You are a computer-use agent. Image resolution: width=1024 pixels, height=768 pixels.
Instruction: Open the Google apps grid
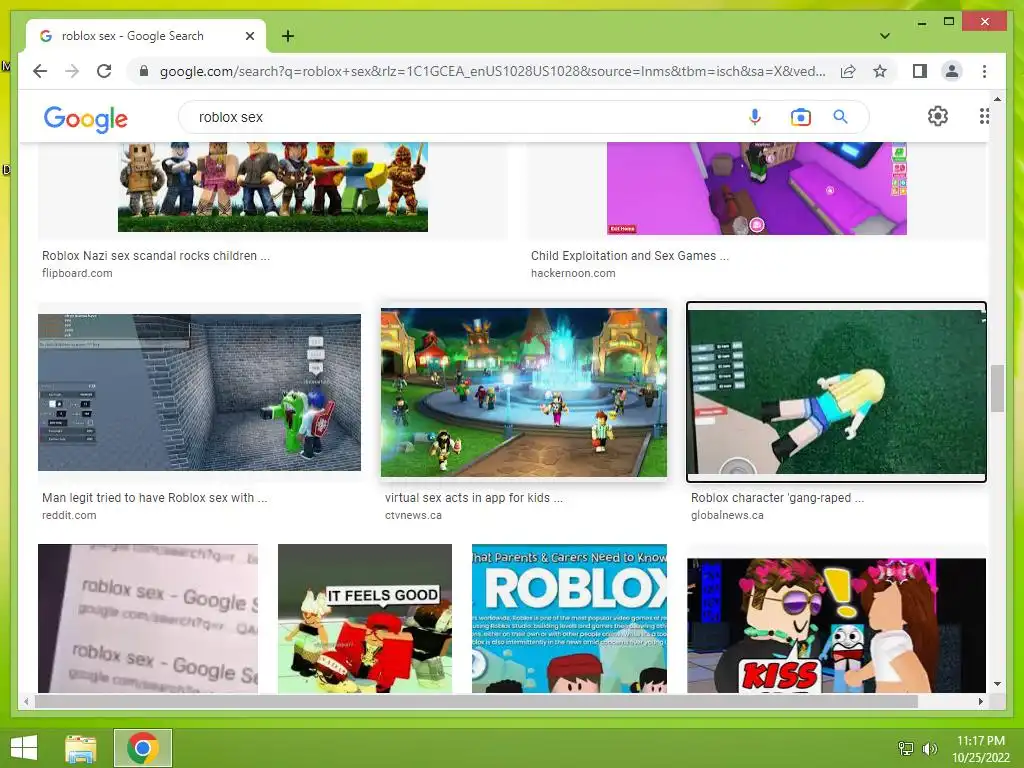coord(984,116)
